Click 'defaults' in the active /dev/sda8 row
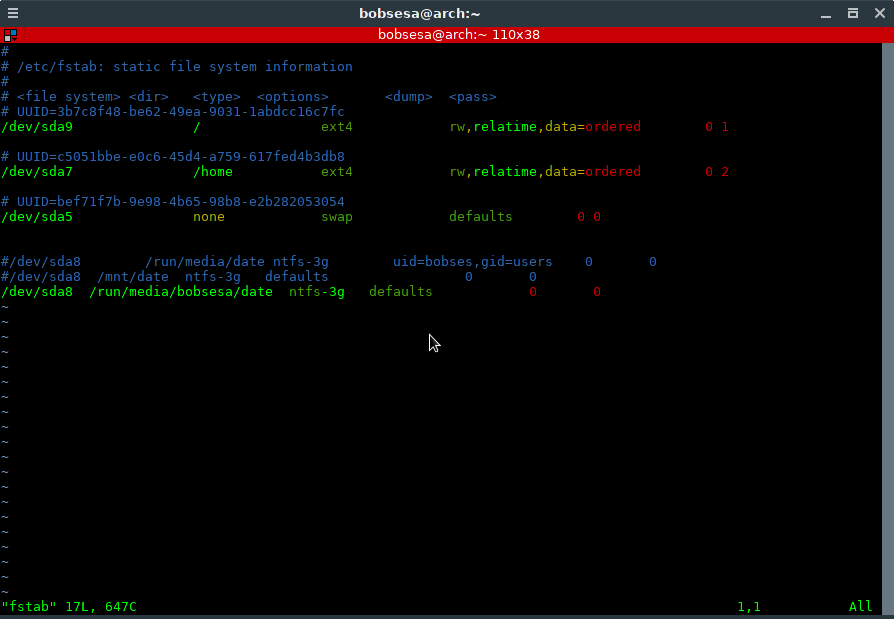894x619 pixels. coord(400,292)
